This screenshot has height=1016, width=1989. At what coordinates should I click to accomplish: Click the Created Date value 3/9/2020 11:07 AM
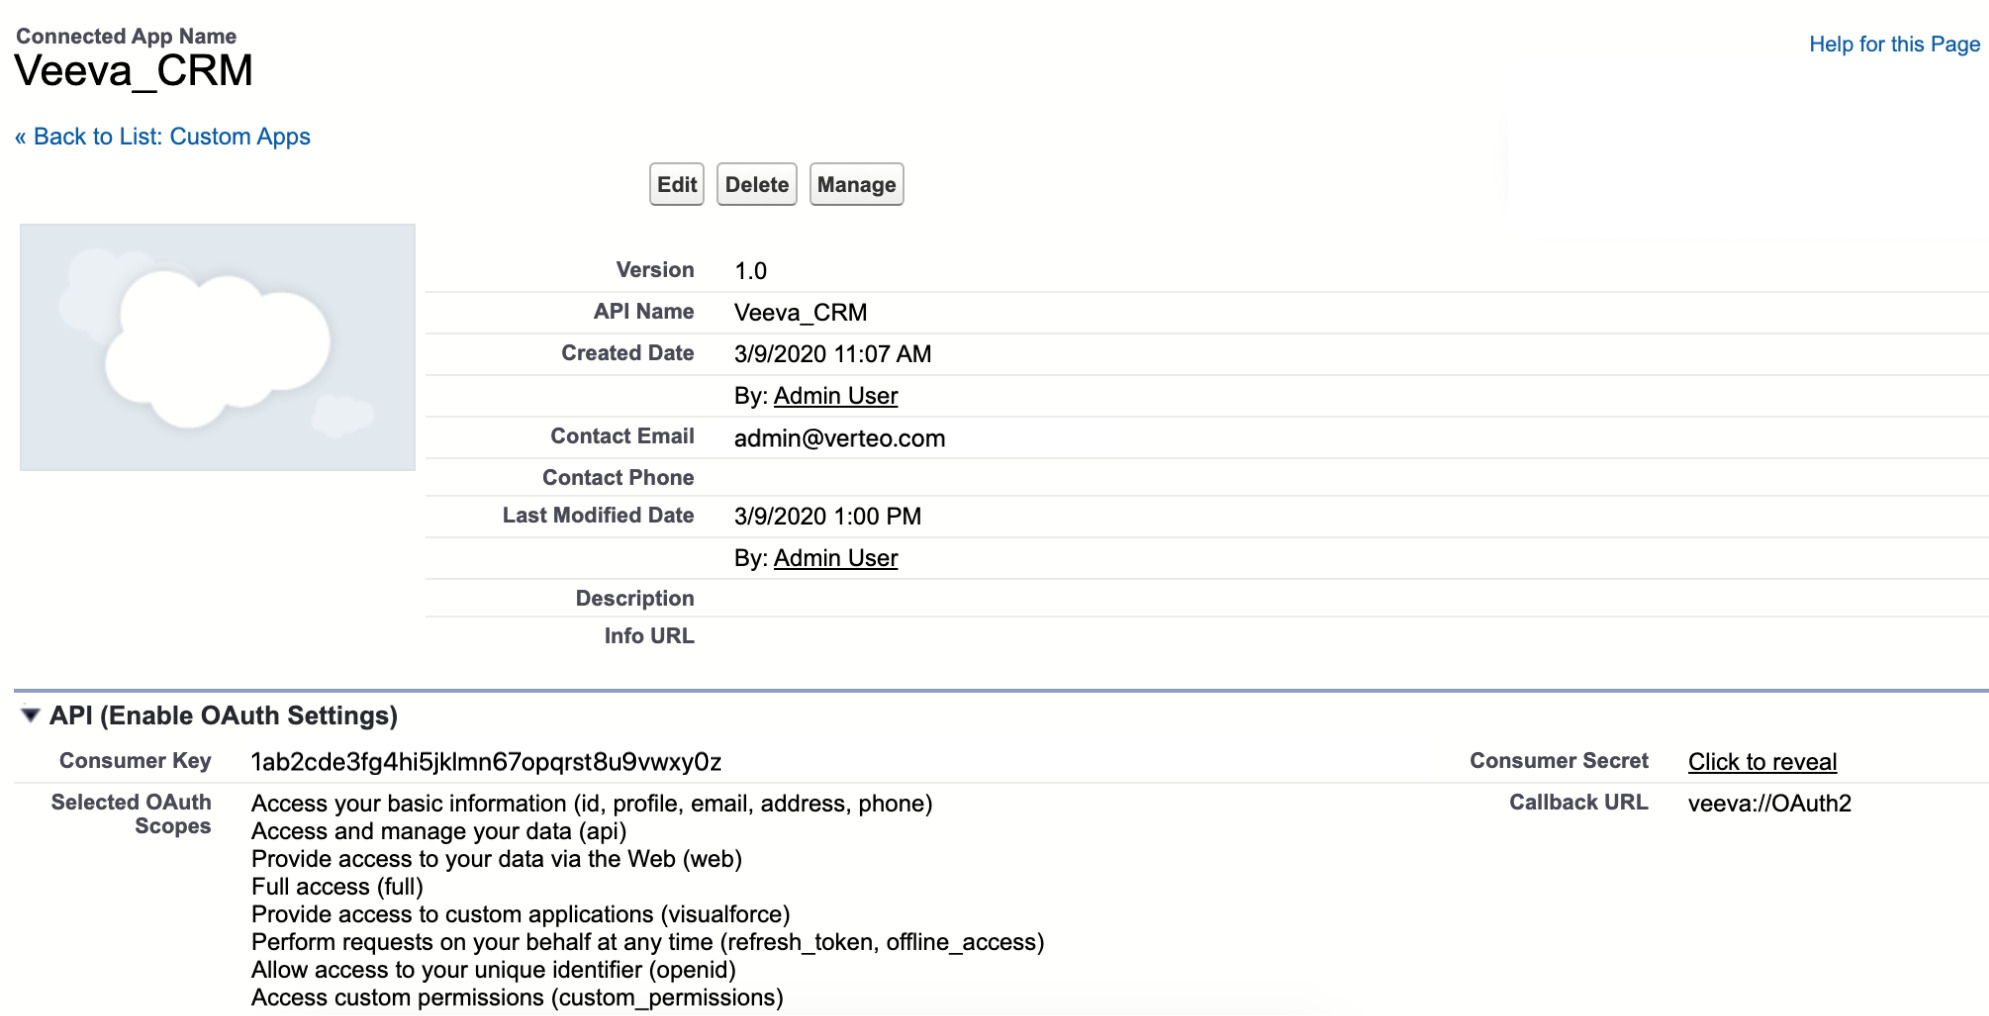point(832,354)
